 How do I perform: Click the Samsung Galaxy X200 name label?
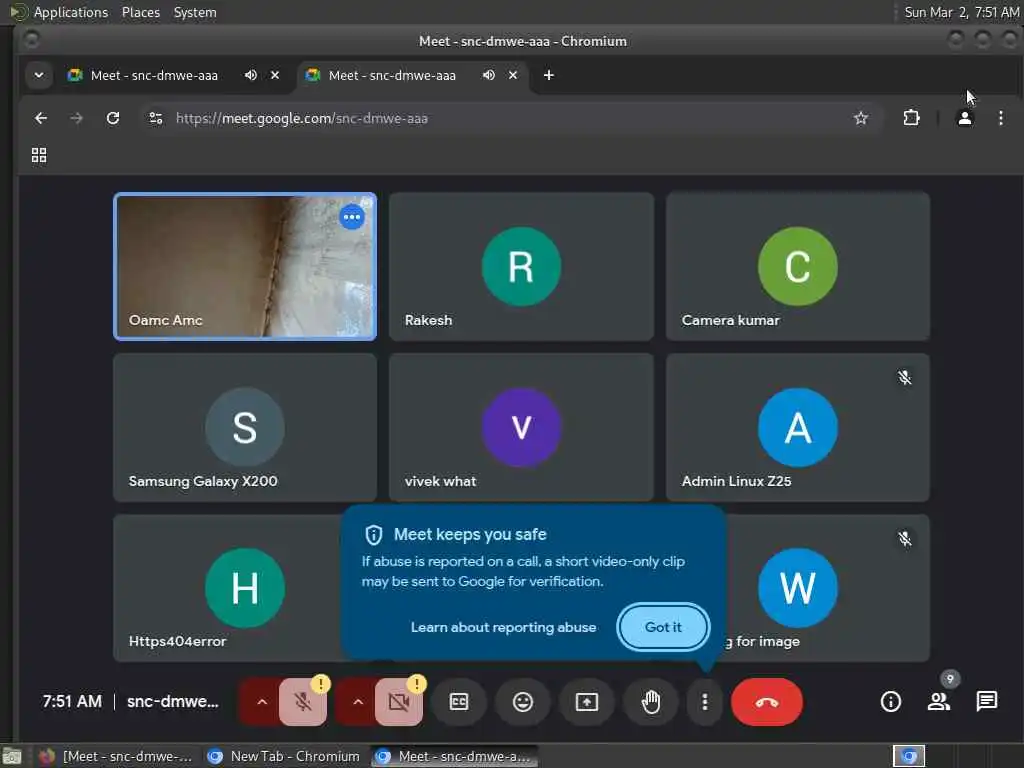click(x=203, y=481)
